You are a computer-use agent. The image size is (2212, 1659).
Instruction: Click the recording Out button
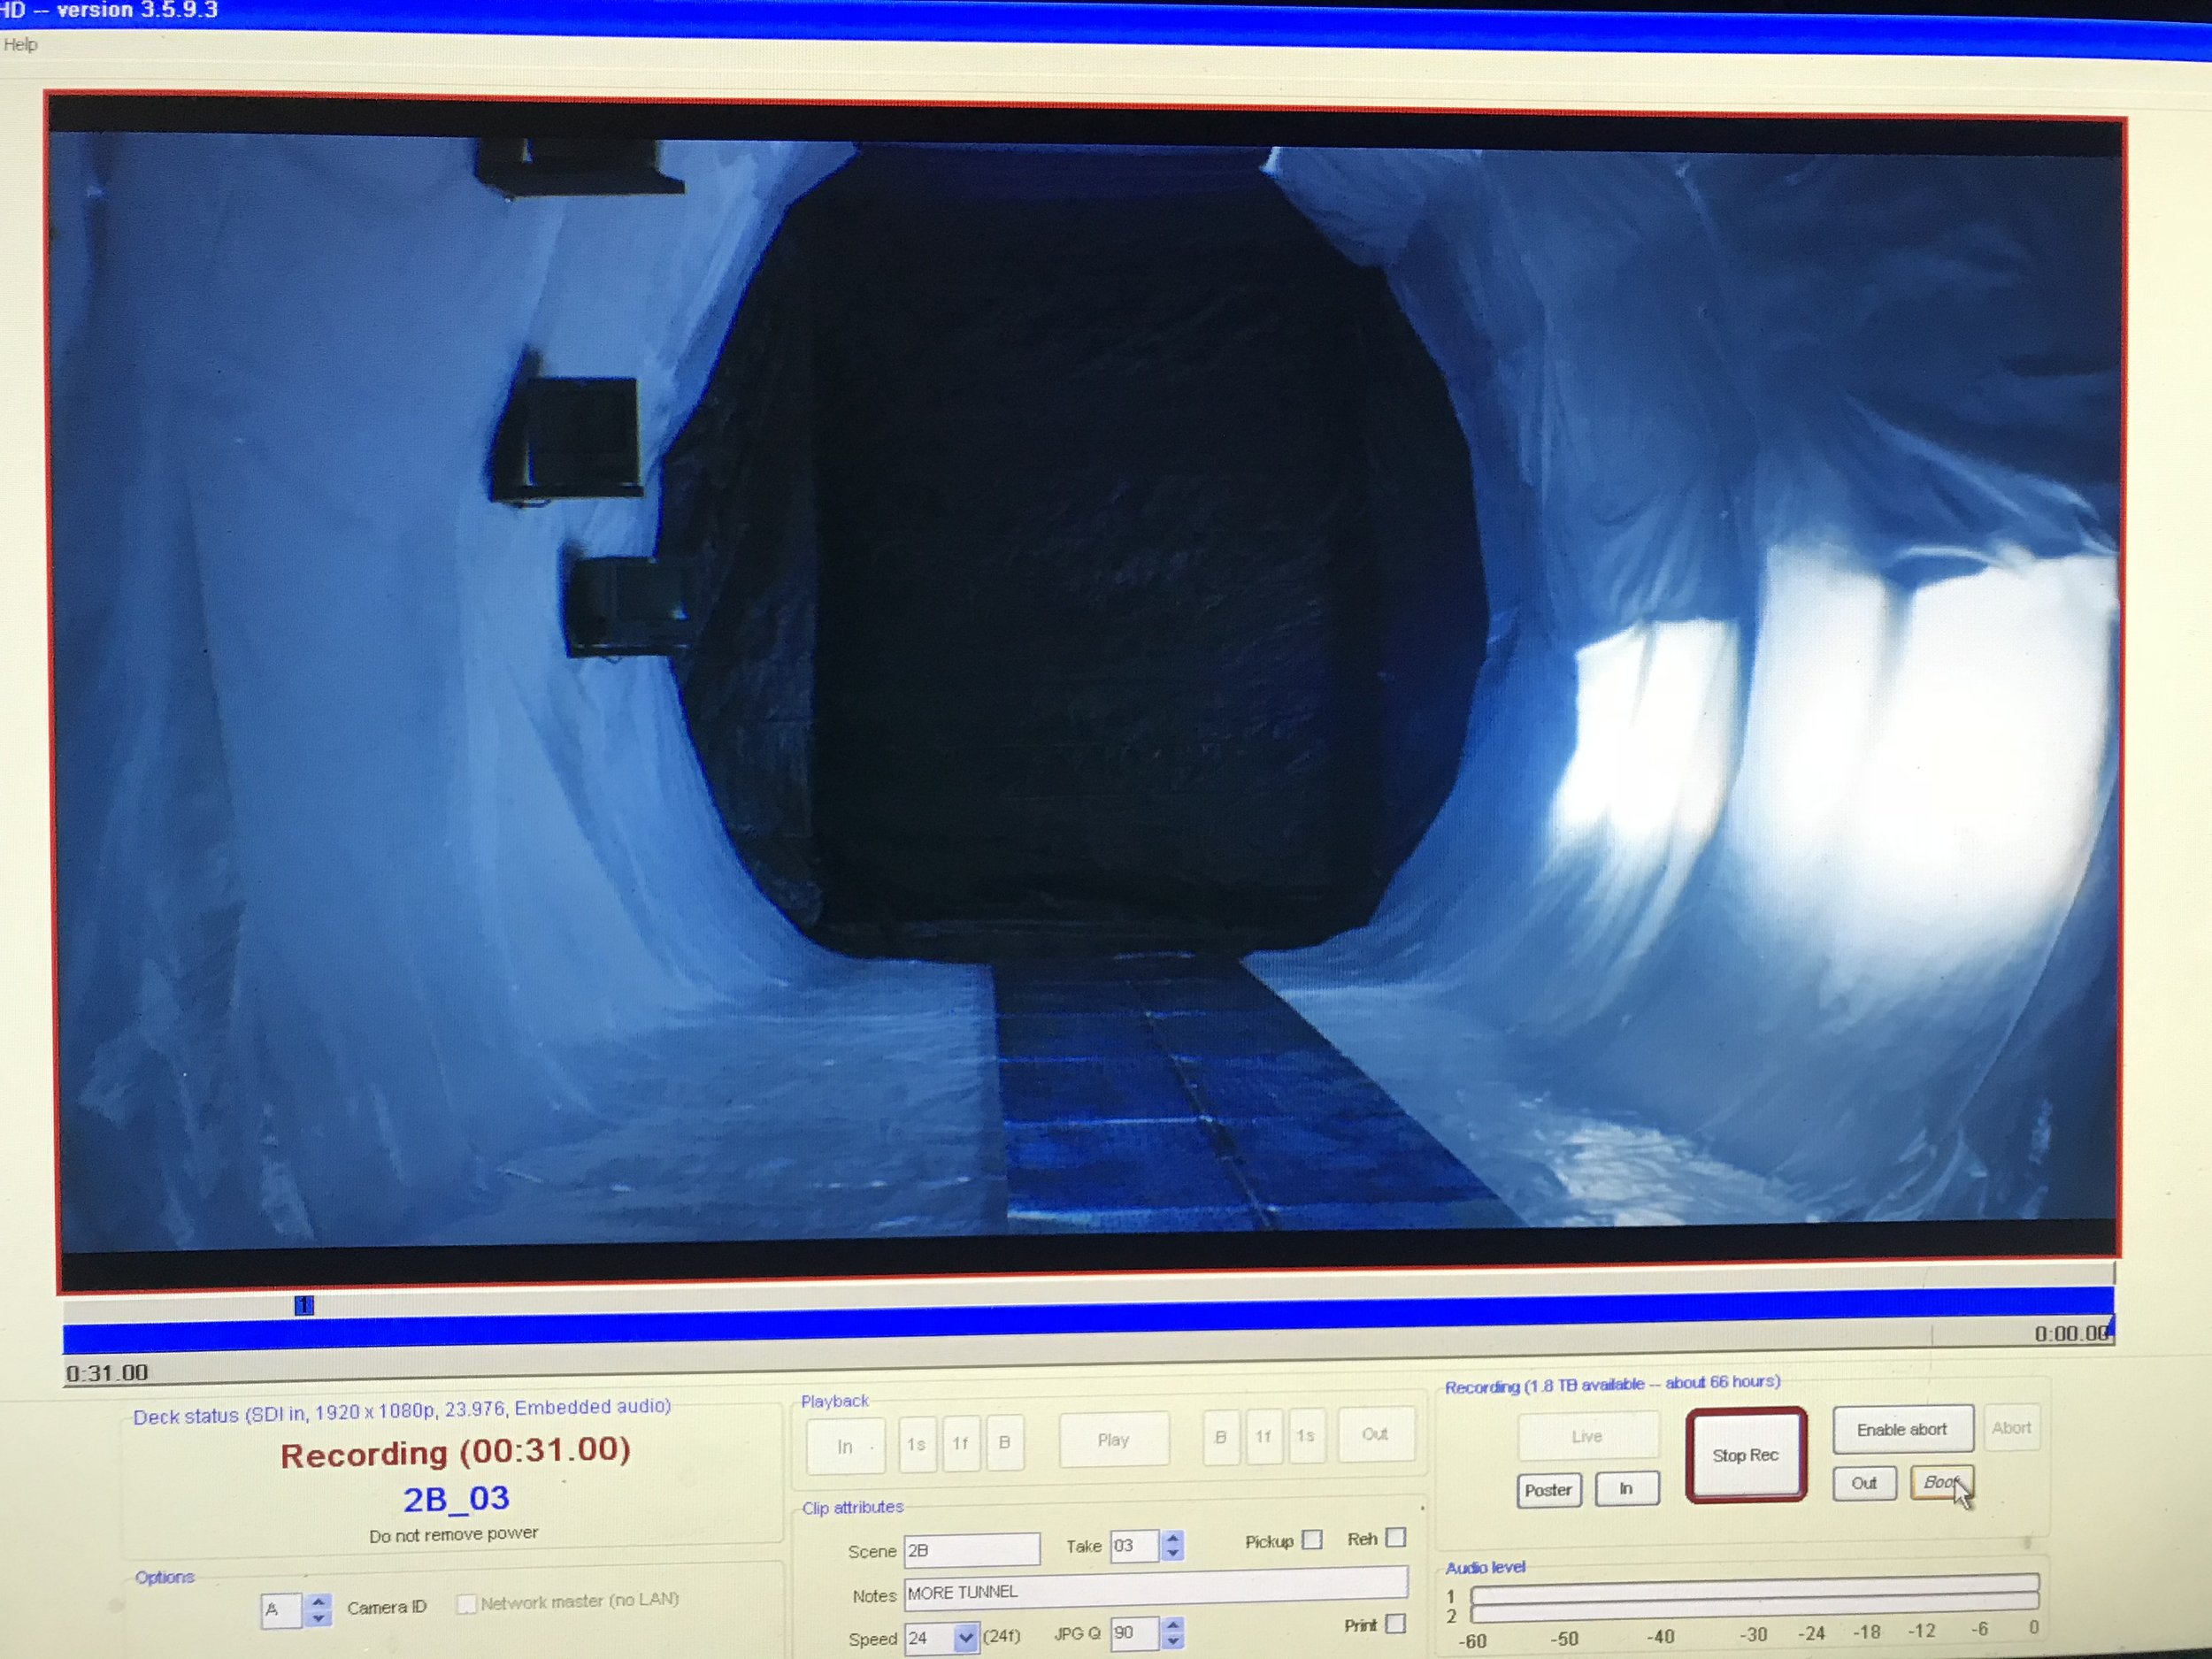(1863, 1483)
